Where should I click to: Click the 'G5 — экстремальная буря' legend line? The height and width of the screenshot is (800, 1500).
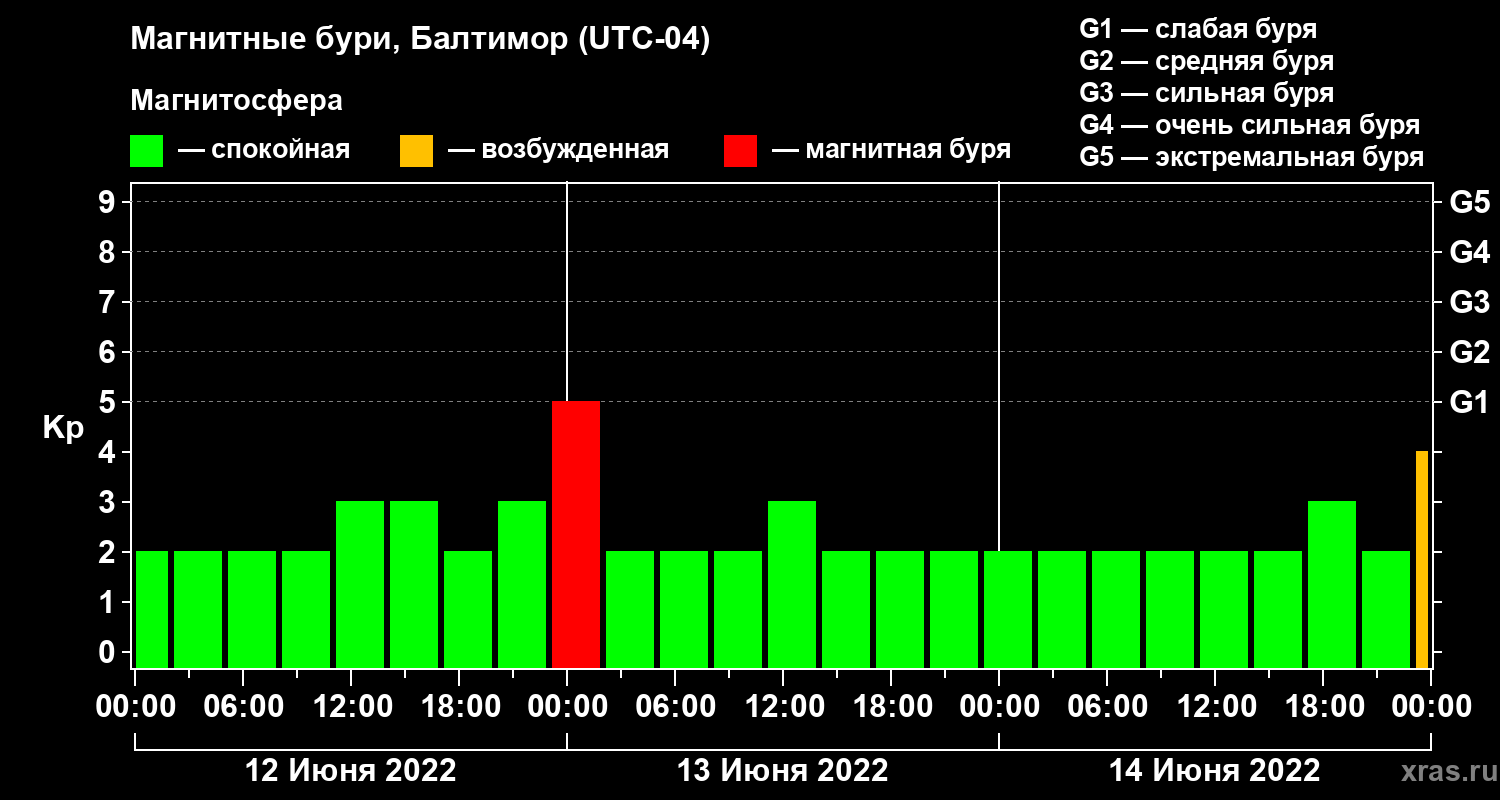[x=1251, y=158]
